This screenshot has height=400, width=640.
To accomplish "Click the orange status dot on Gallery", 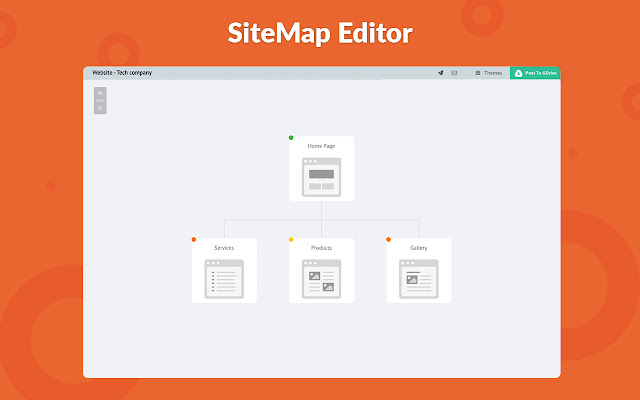I will [389, 240].
